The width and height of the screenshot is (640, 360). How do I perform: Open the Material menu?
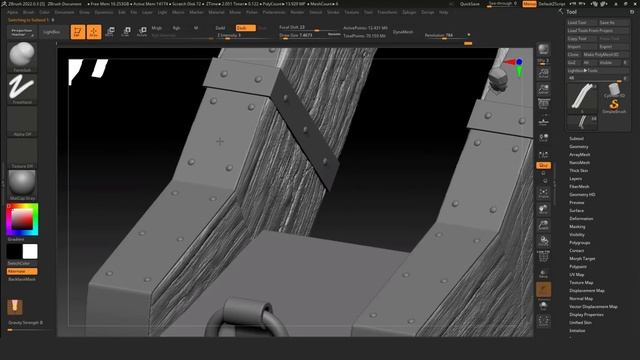point(216,12)
